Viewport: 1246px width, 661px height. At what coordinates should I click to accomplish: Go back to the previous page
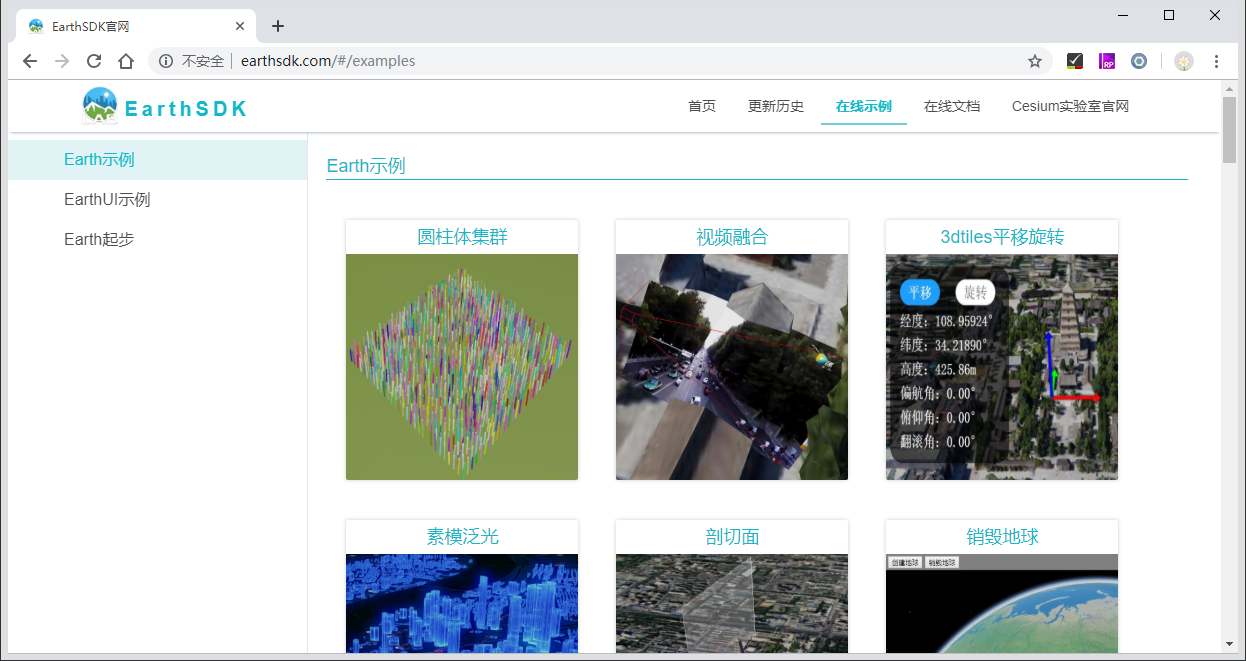pyautogui.click(x=30, y=61)
